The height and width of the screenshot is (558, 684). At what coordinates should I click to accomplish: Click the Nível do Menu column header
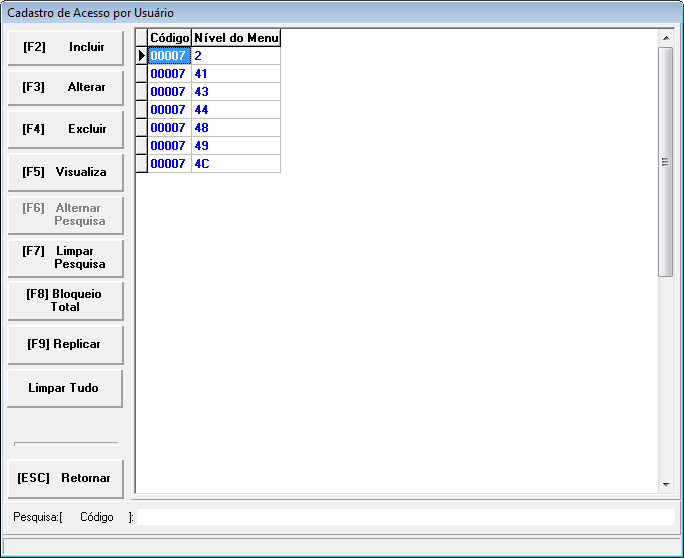(x=236, y=38)
